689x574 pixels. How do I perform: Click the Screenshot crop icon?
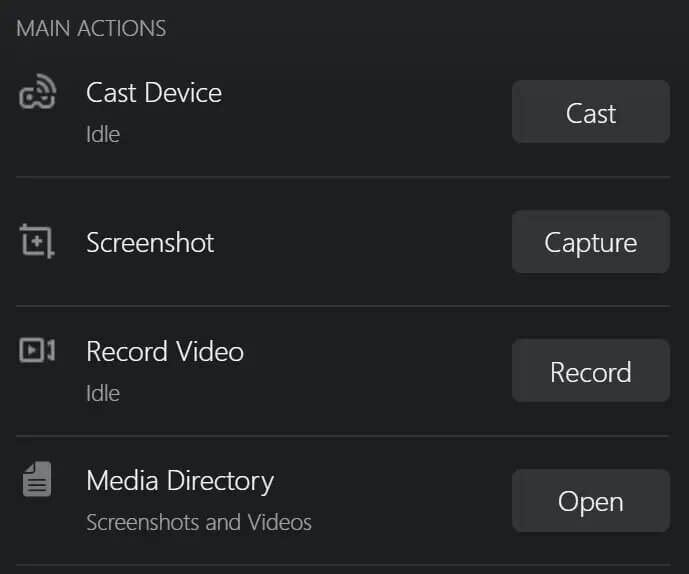(x=36, y=242)
